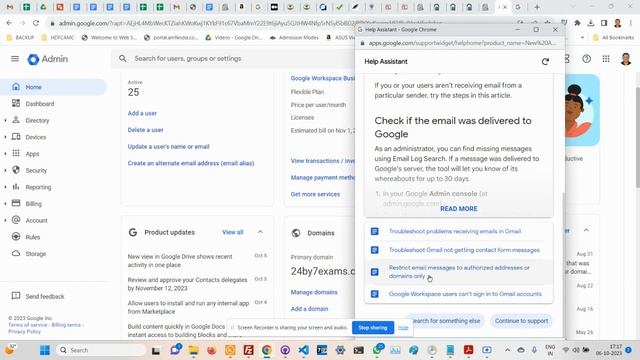Open a new browser tab

click(537, 7)
